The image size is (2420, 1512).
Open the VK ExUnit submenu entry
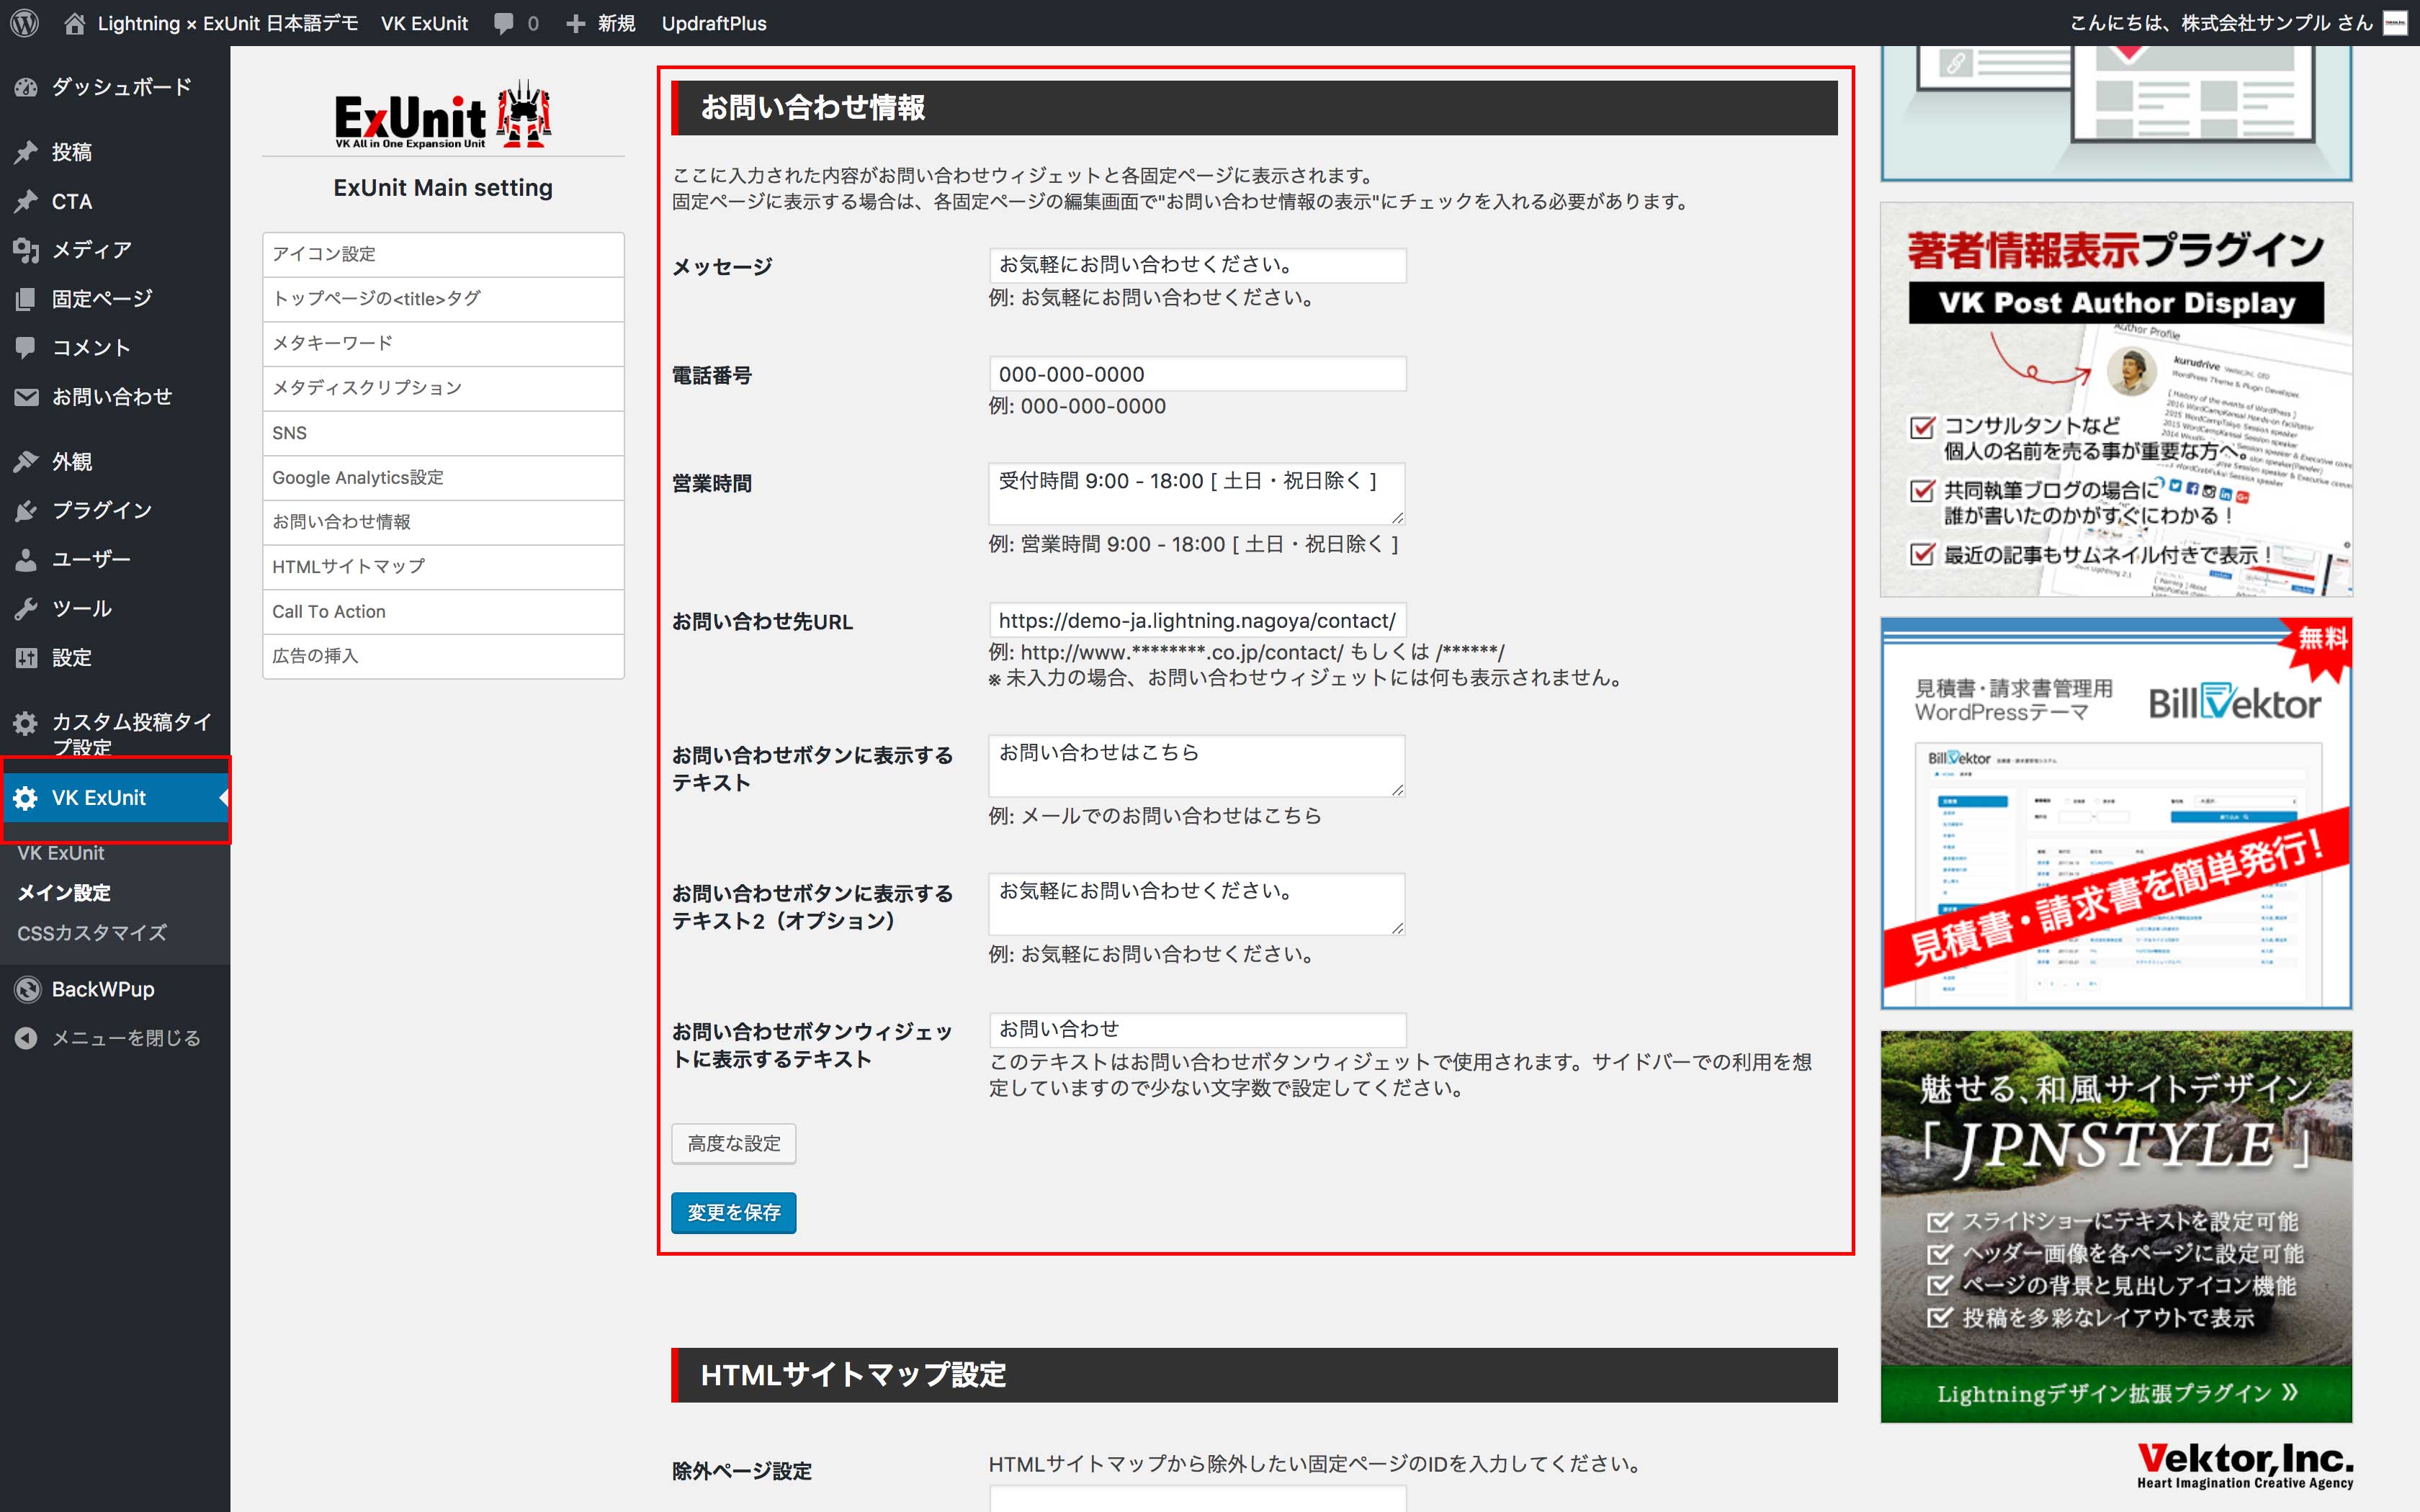[60, 853]
